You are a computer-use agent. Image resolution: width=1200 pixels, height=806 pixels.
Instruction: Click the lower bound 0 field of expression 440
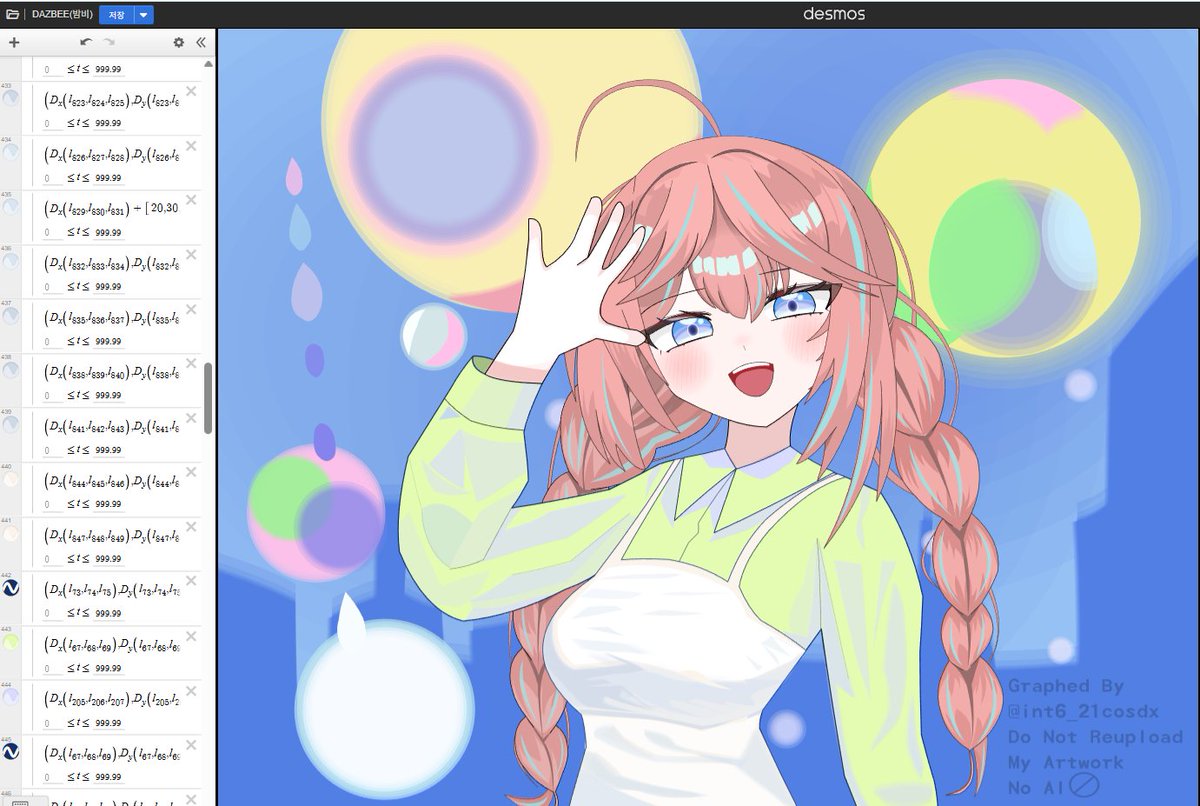coord(52,505)
